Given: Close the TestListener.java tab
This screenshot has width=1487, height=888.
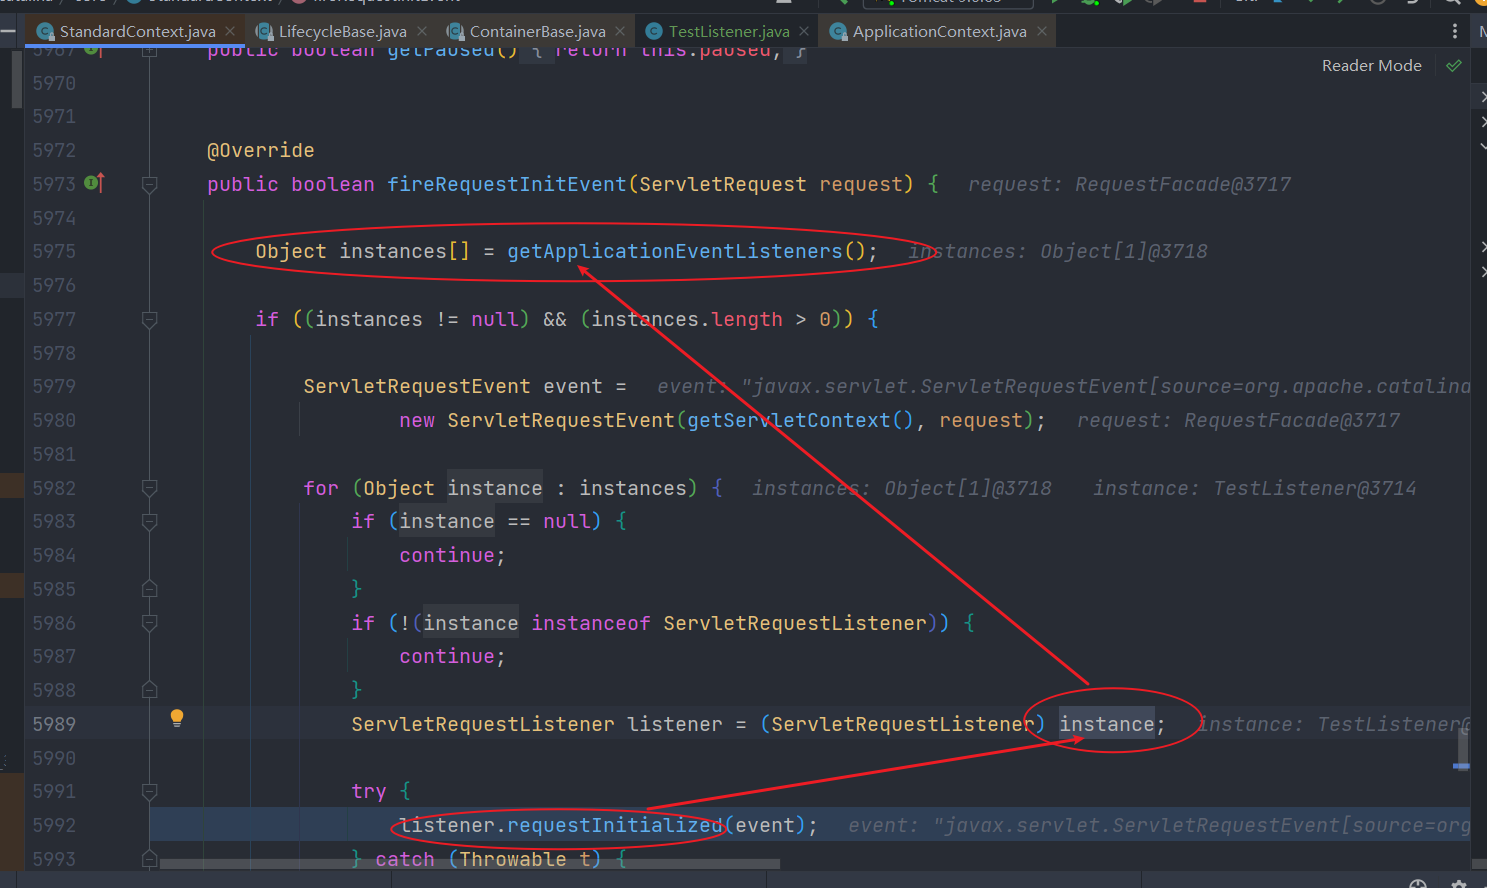Looking at the screenshot, I should coord(805,31).
